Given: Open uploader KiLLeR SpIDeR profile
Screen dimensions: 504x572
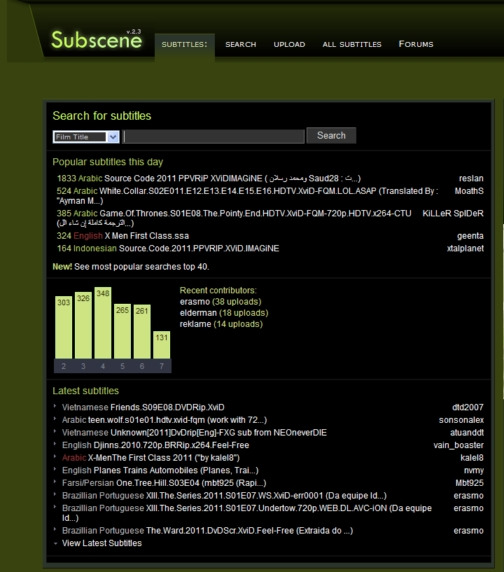Looking at the screenshot, I should pos(453,213).
